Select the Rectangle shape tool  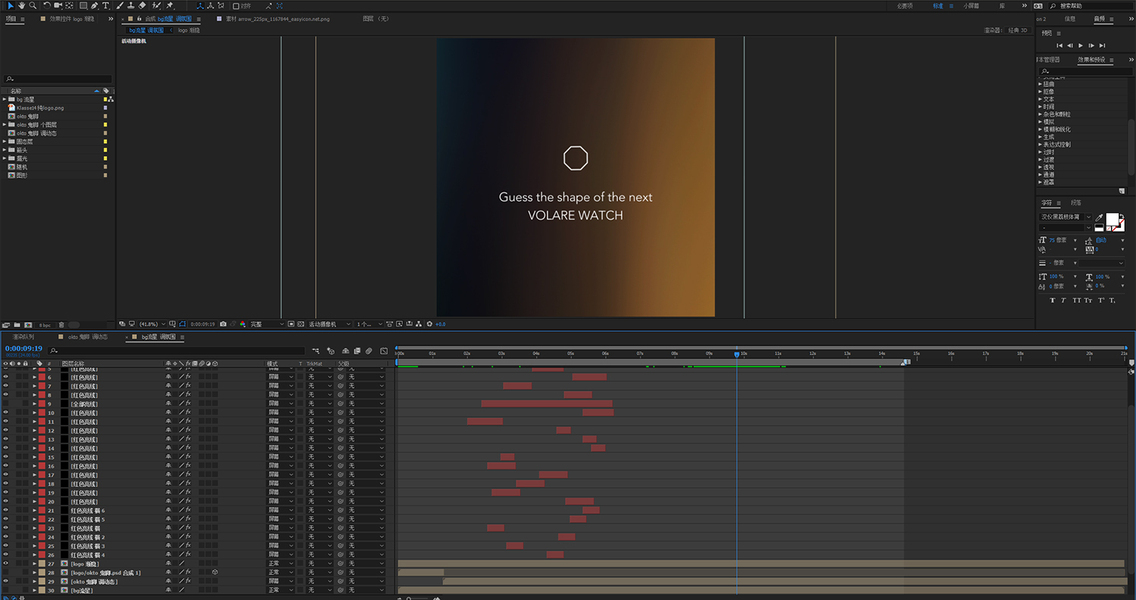point(83,6)
